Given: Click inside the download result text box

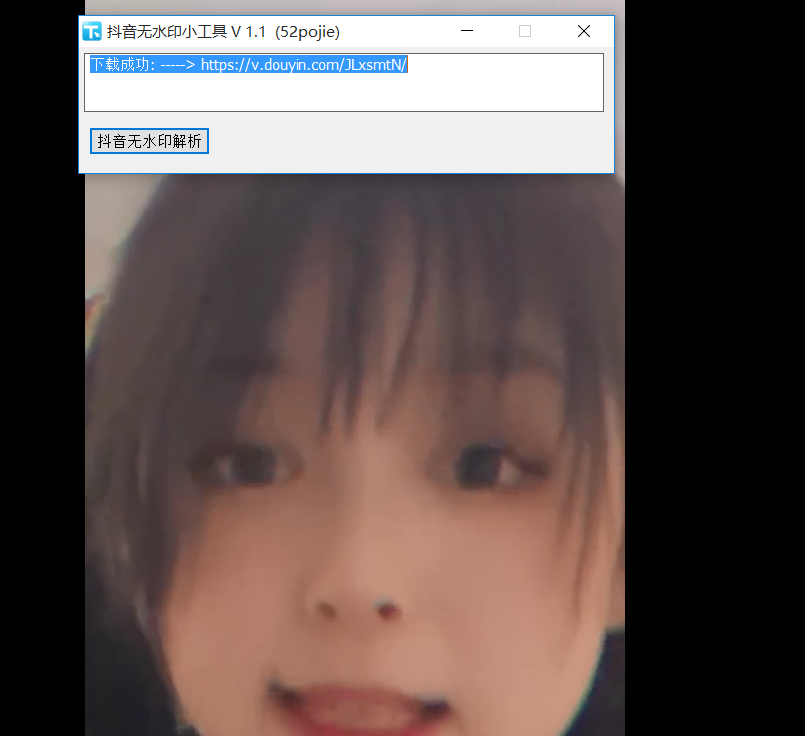Looking at the screenshot, I should point(343,83).
